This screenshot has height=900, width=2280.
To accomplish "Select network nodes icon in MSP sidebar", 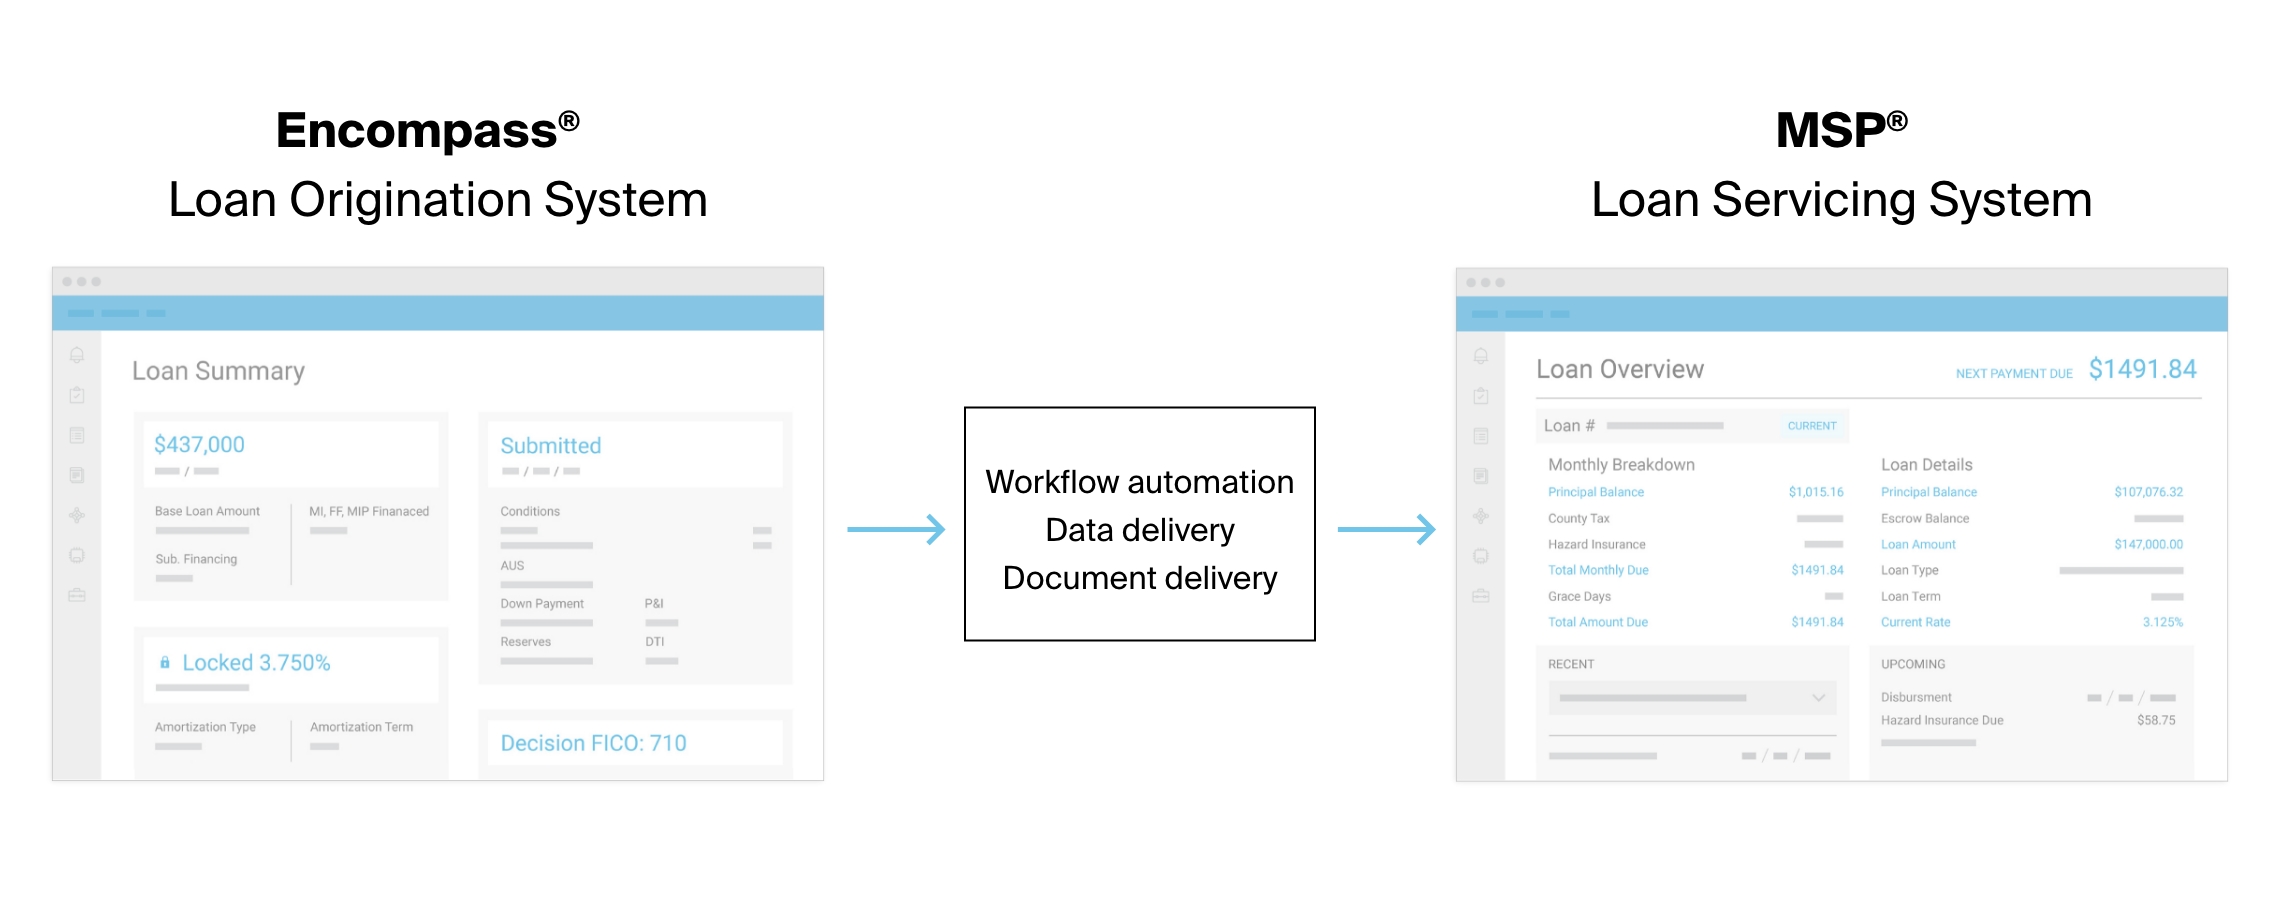I will click(x=1481, y=516).
